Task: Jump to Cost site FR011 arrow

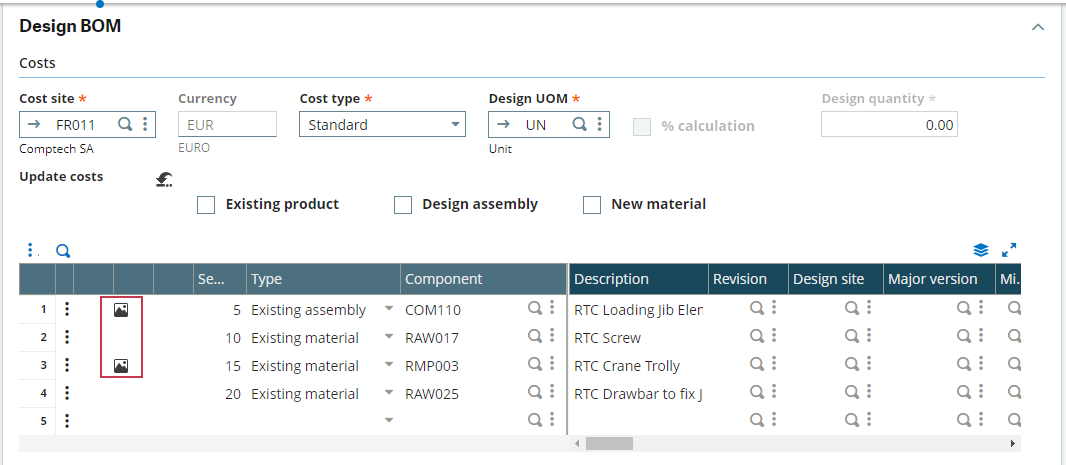Action: [33, 125]
